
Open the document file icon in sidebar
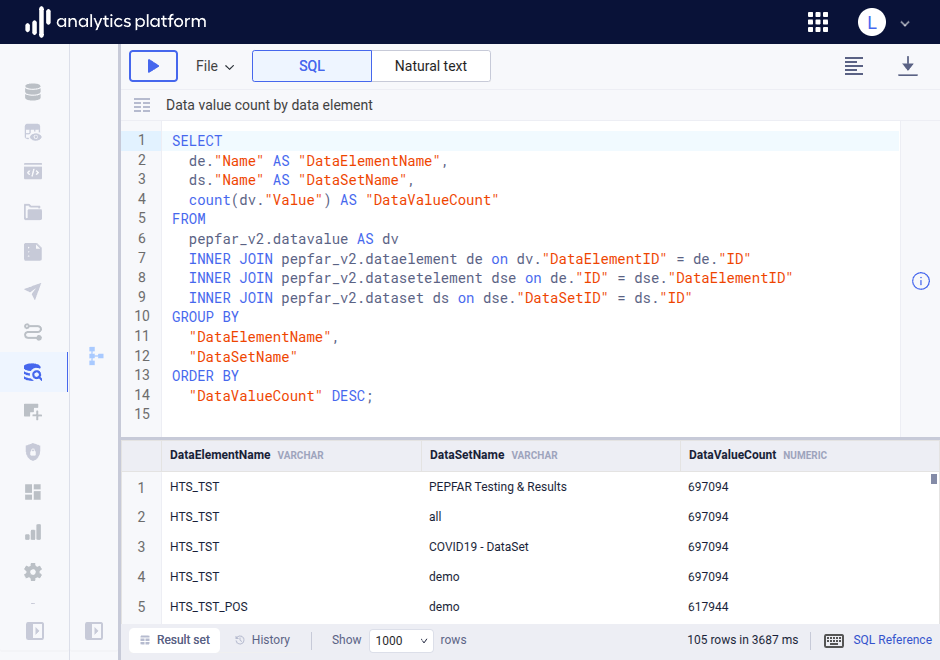(x=33, y=252)
